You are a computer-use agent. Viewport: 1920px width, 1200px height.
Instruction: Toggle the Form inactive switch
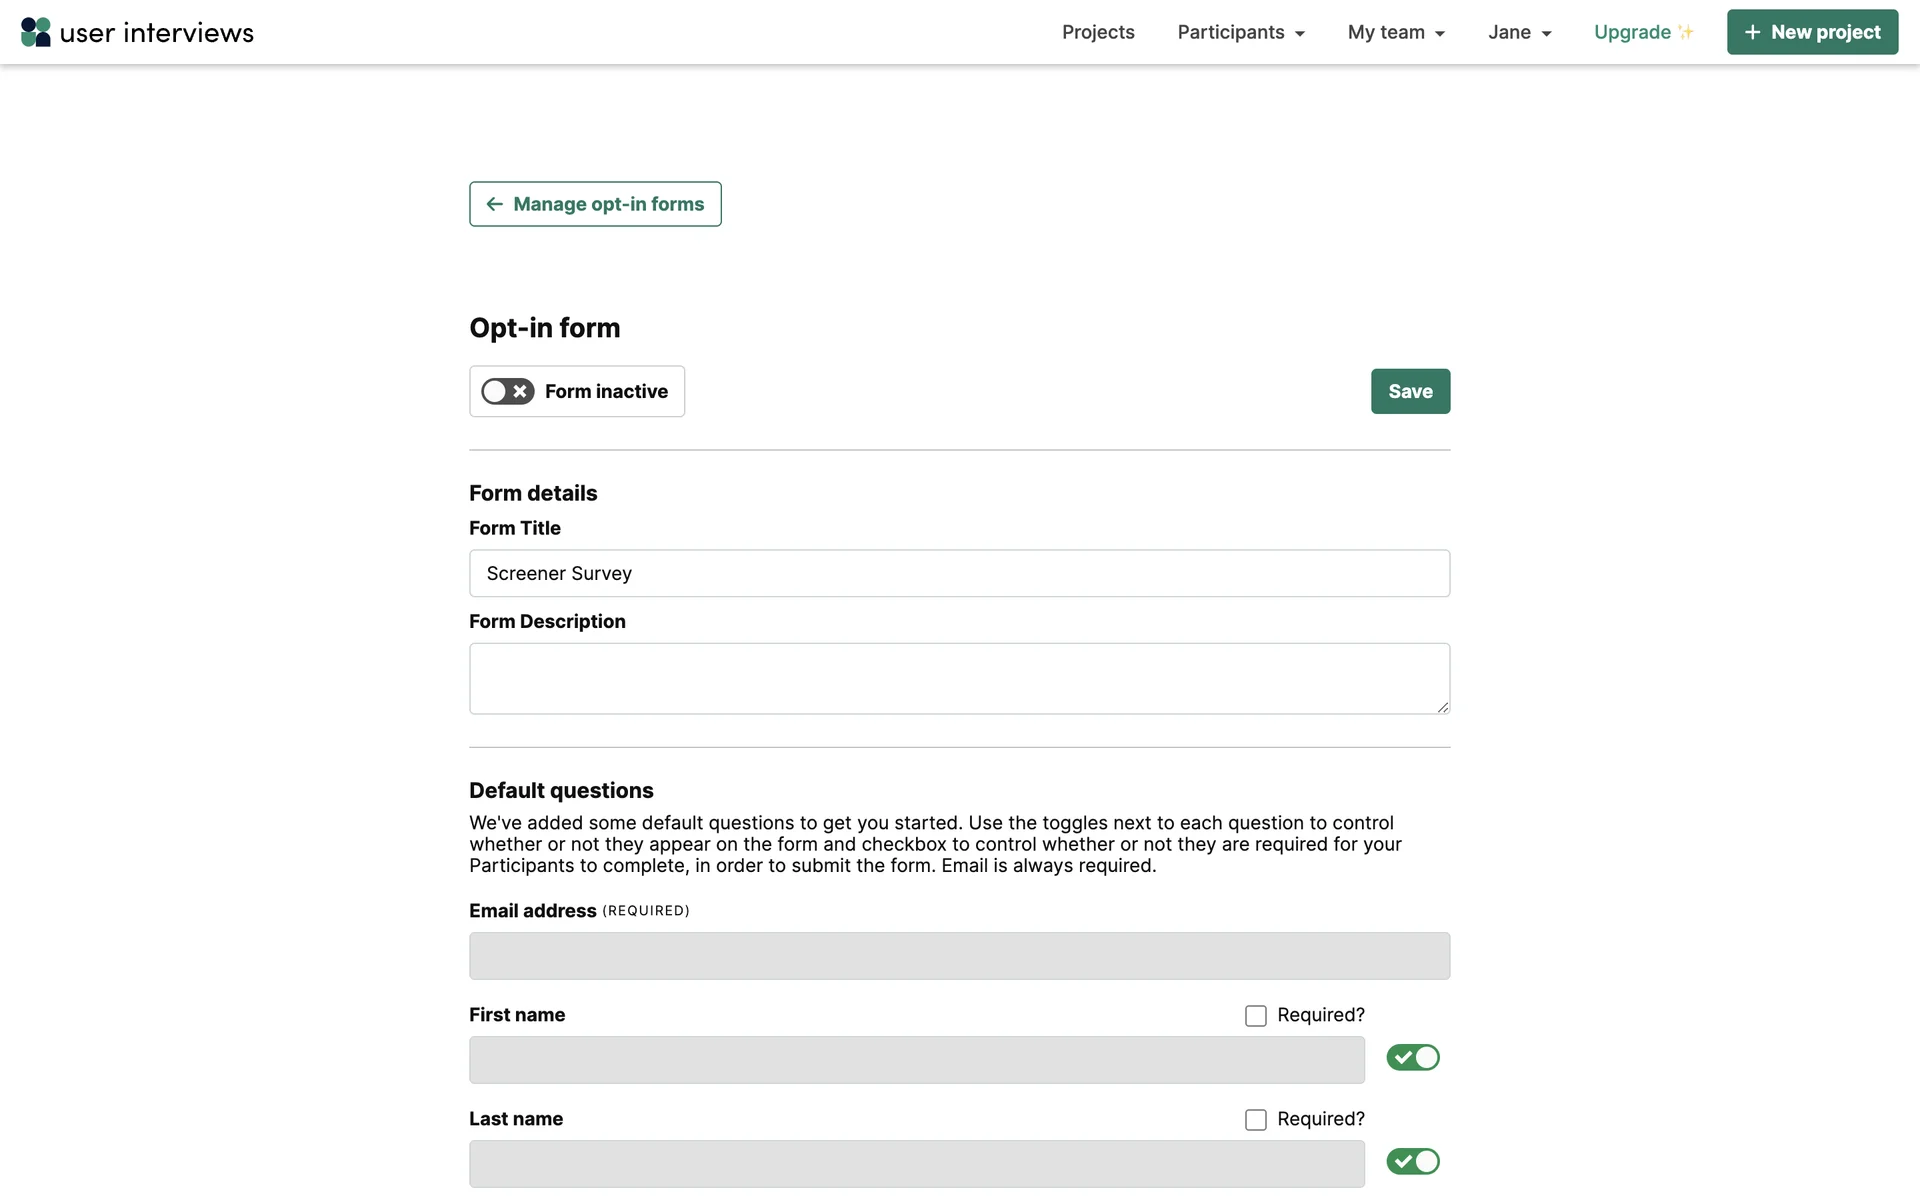point(508,391)
